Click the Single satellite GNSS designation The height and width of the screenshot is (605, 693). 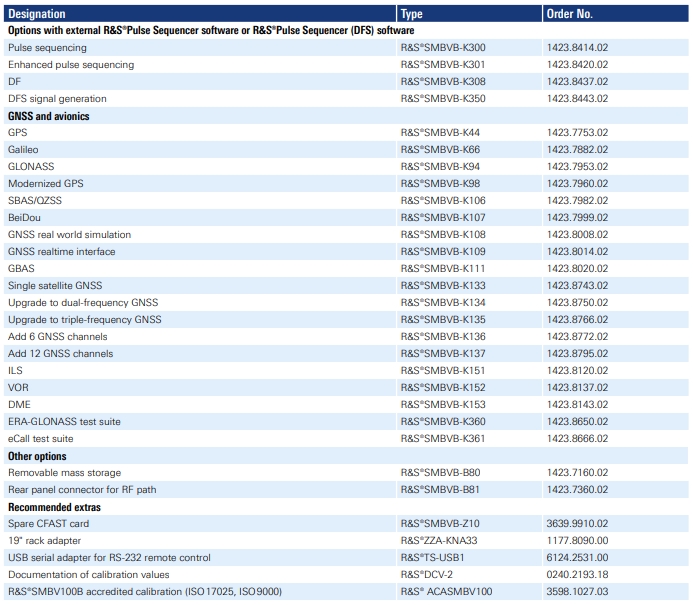[x=55, y=286]
